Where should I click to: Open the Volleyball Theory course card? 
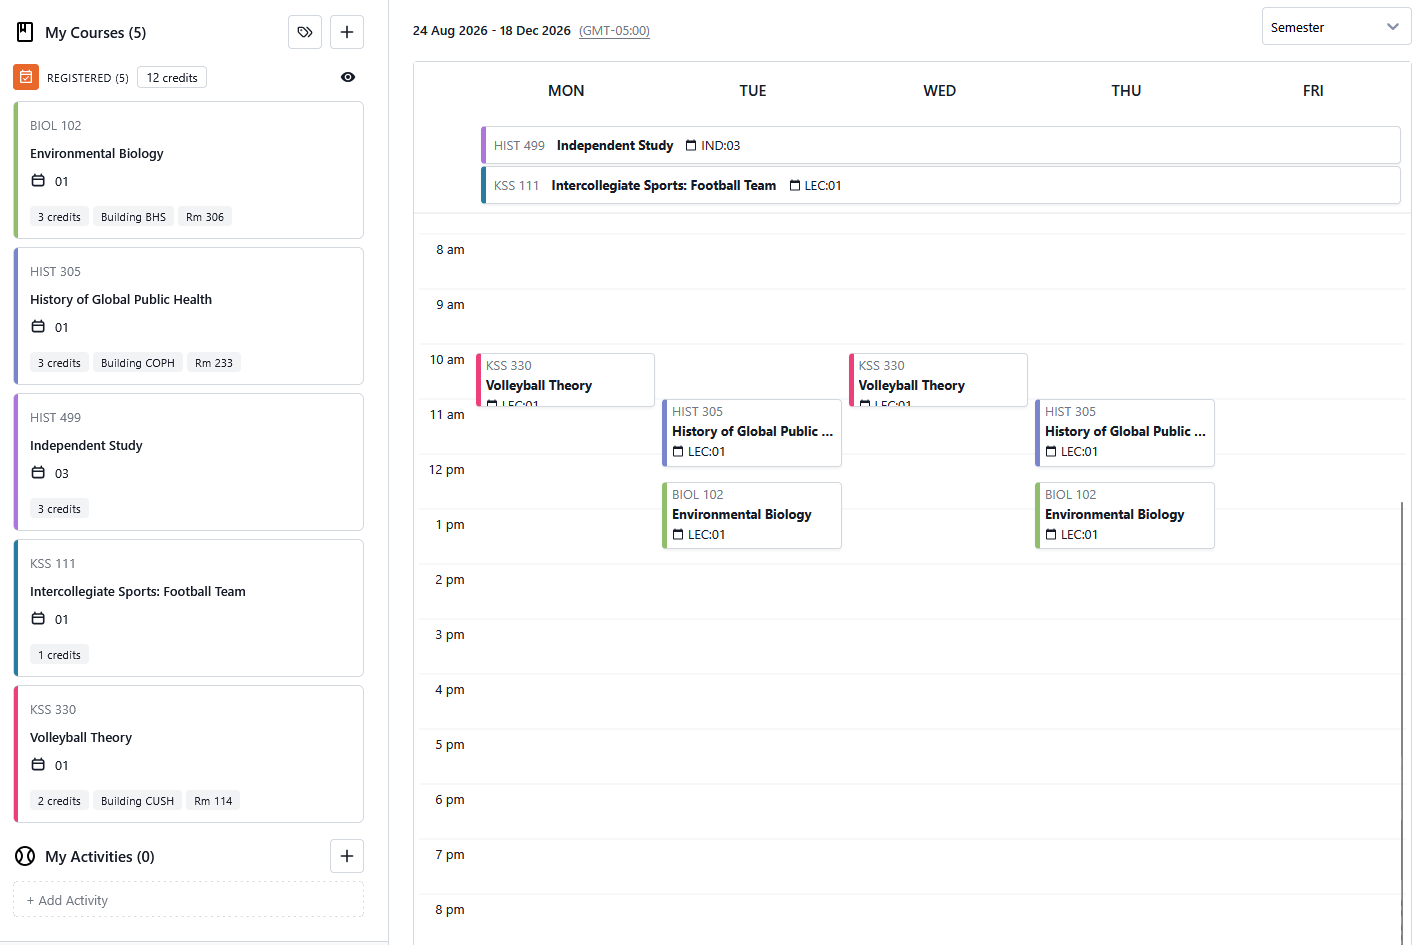tap(188, 754)
